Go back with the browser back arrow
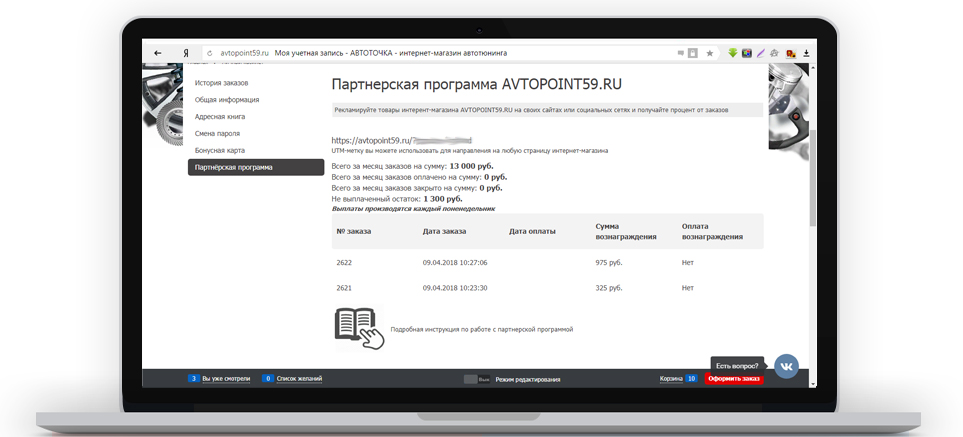Viewport: 963px width, 437px height. [158, 53]
